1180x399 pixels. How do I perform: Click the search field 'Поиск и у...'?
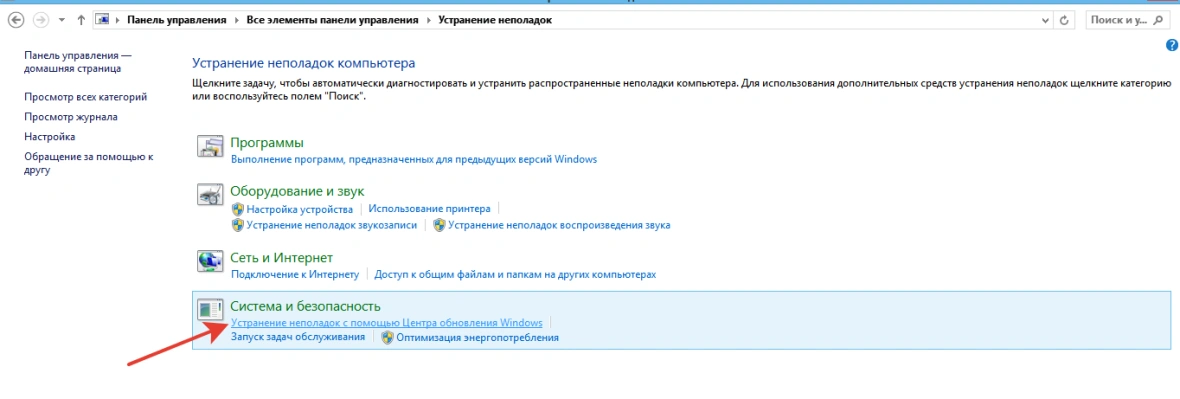(x=1127, y=20)
